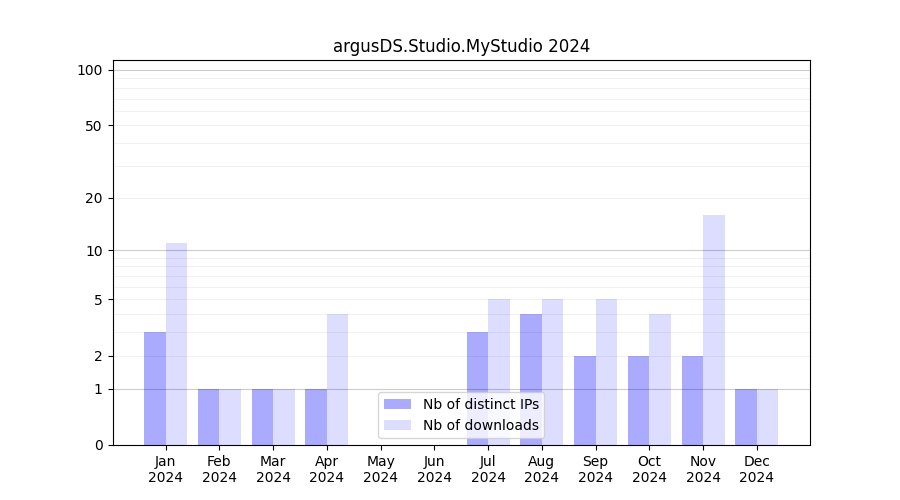Select the January distinct IPs bar
900x500 pixels.
(x=155, y=388)
